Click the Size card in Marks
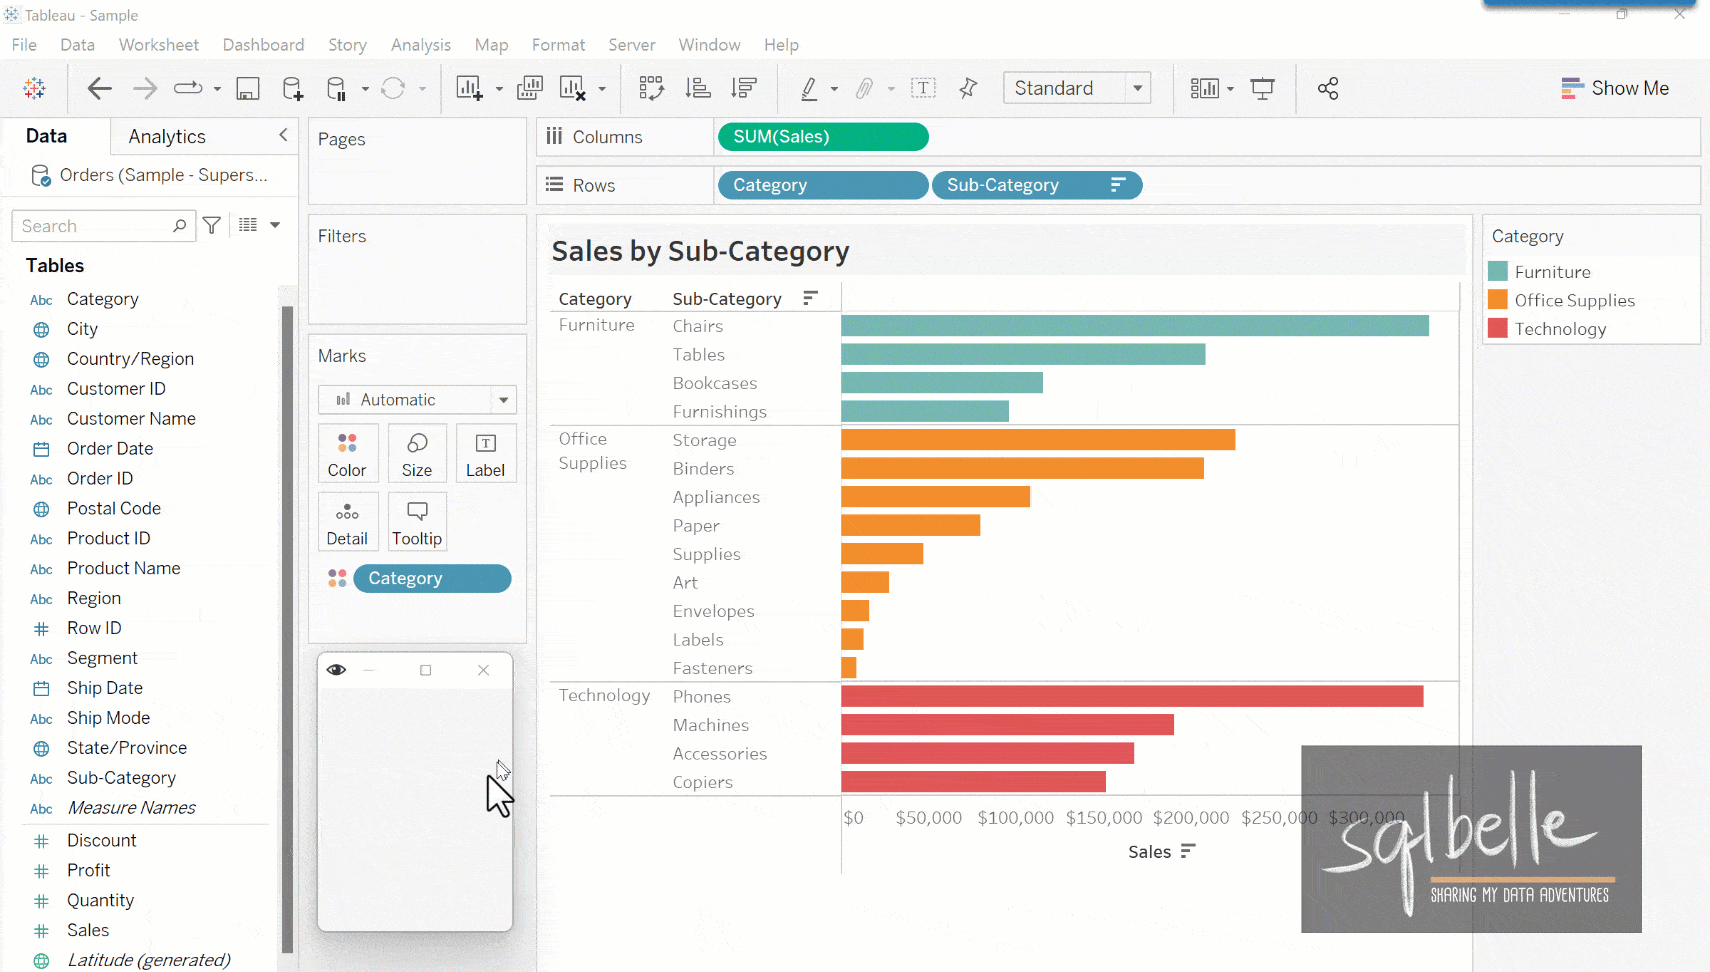 [x=417, y=453]
